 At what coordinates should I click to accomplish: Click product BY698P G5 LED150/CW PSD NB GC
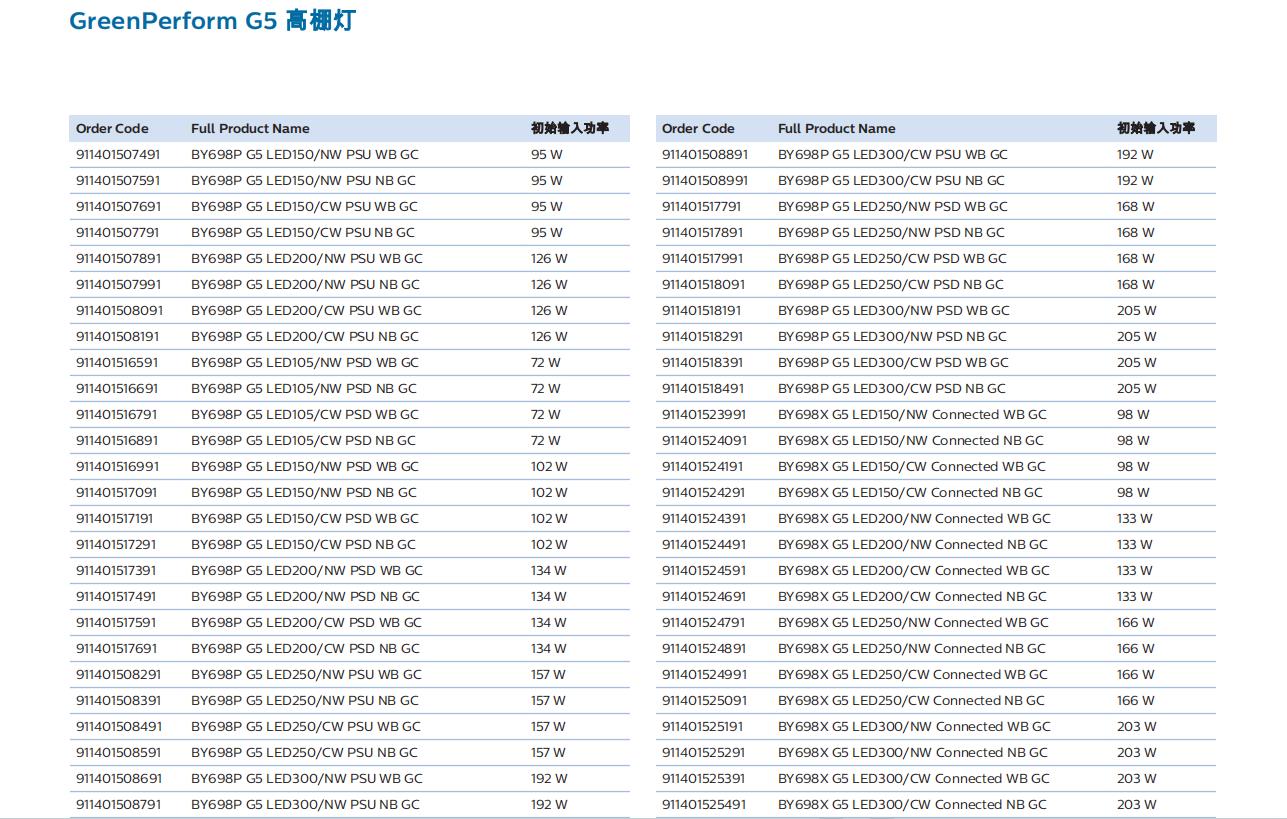[303, 545]
